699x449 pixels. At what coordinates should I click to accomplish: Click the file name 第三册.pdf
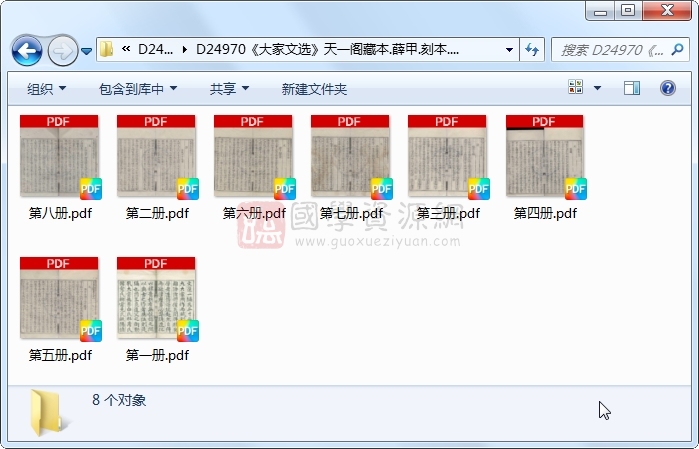tap(448, 213)
